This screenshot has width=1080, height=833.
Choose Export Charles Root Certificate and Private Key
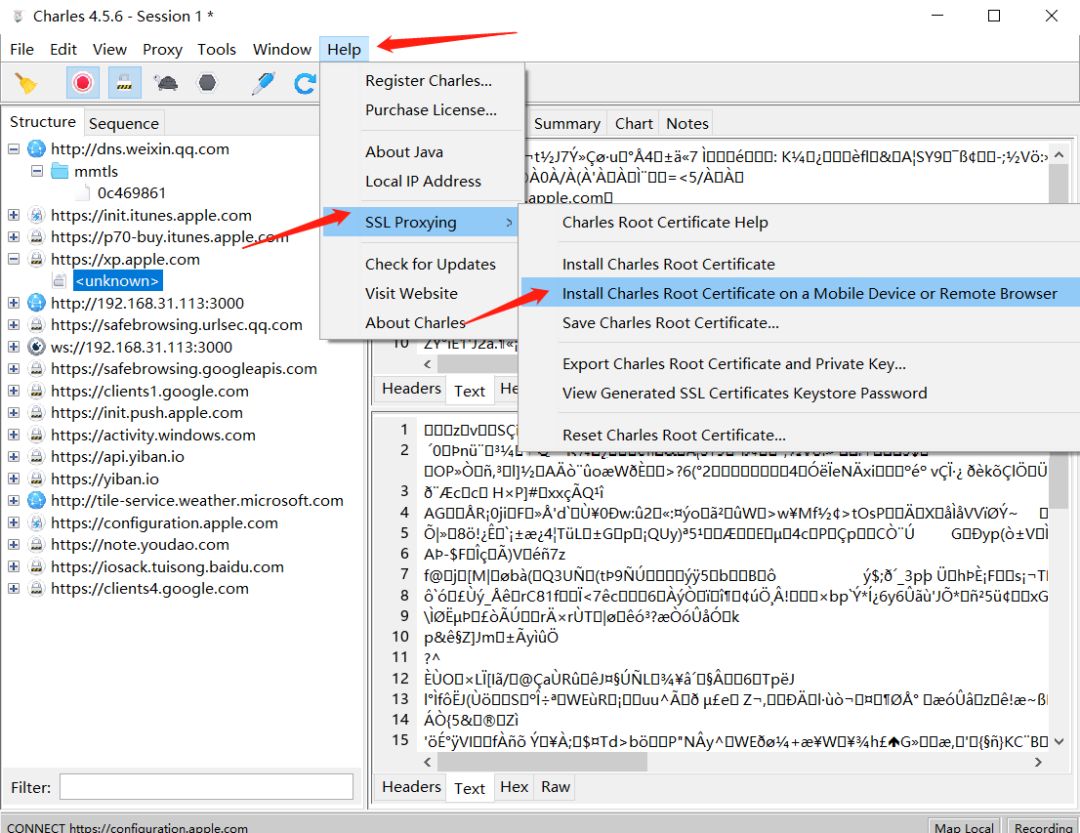pos(734,364)
